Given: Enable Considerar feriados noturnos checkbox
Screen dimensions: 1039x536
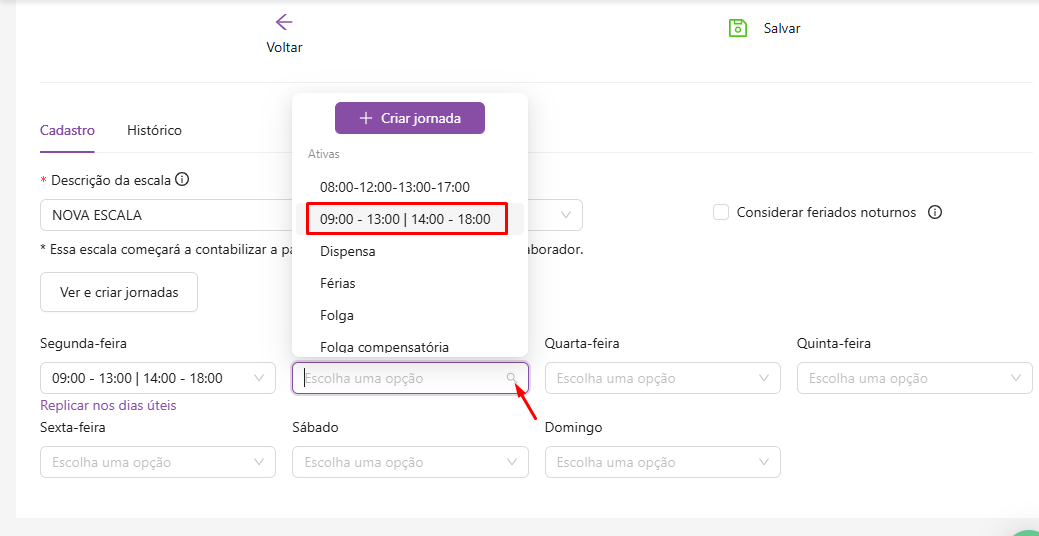Looking at the screenshot, I should pyautogui.click(x=721, y=212).
